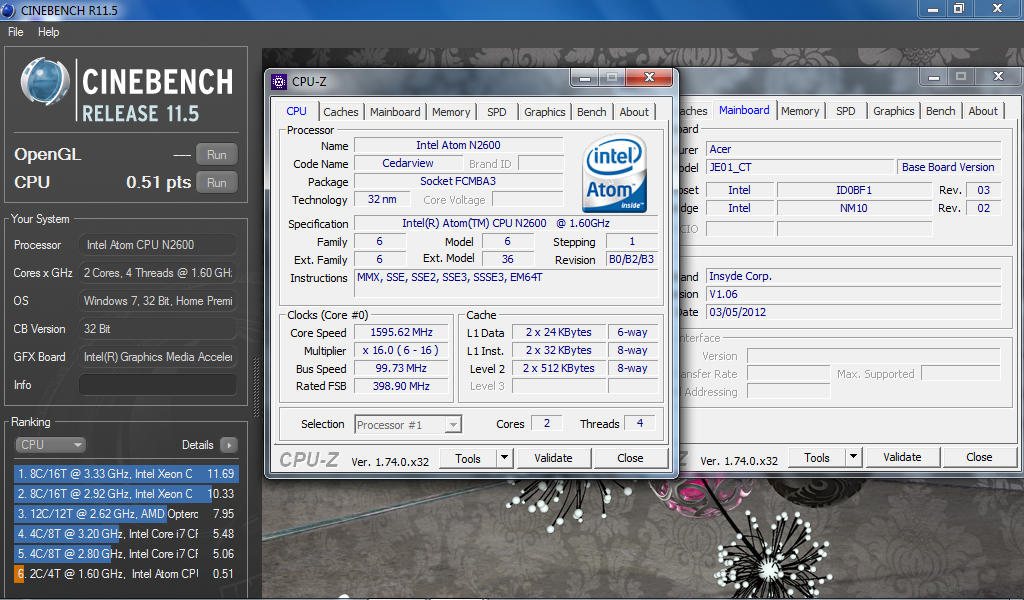
Task: Click Tools button in back CPU-Z window
Action: click(817, 458)
